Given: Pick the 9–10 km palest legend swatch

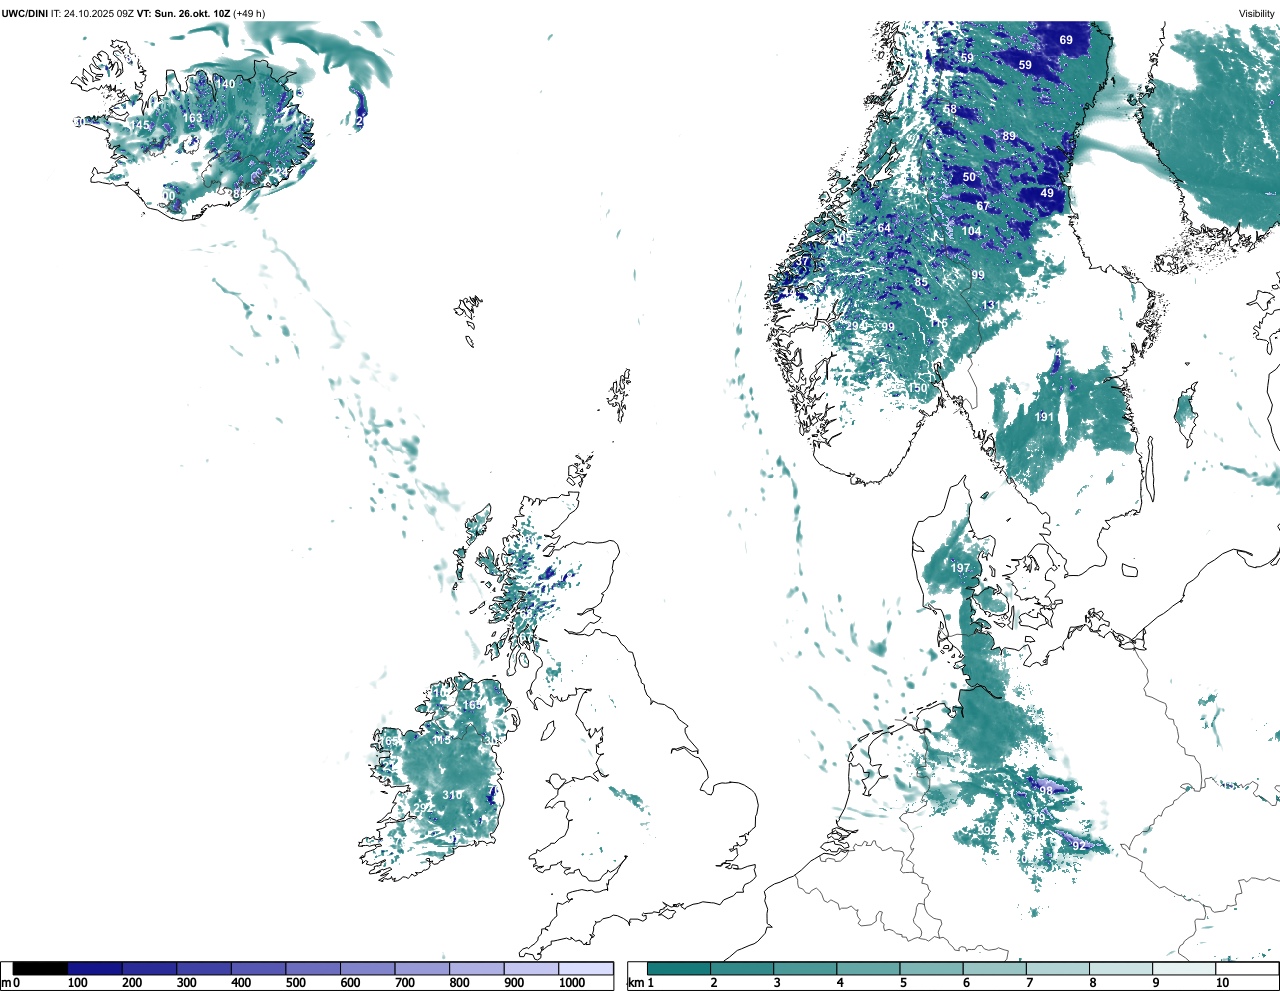Looking at the screenshot, I should (1184, 969).
